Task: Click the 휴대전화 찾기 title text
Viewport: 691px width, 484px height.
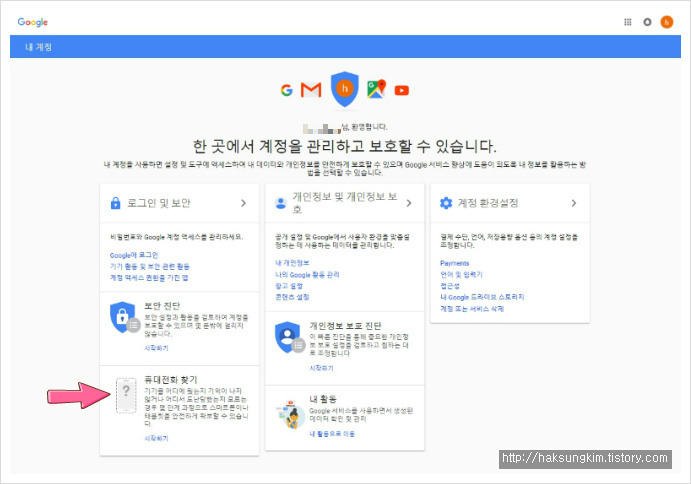Action: tap(171, 380)
